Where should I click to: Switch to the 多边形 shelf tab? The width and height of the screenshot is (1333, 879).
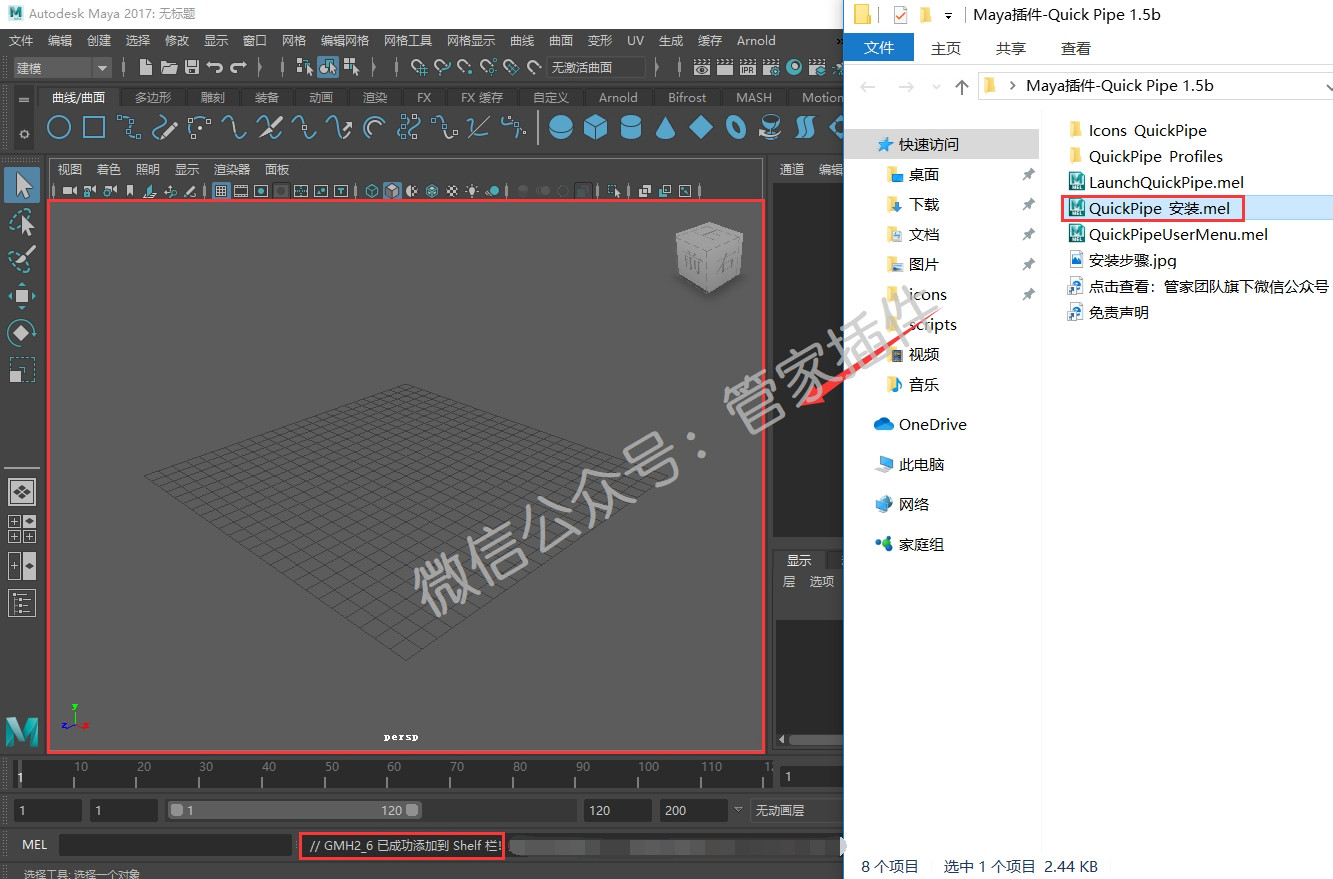point(153,97)
